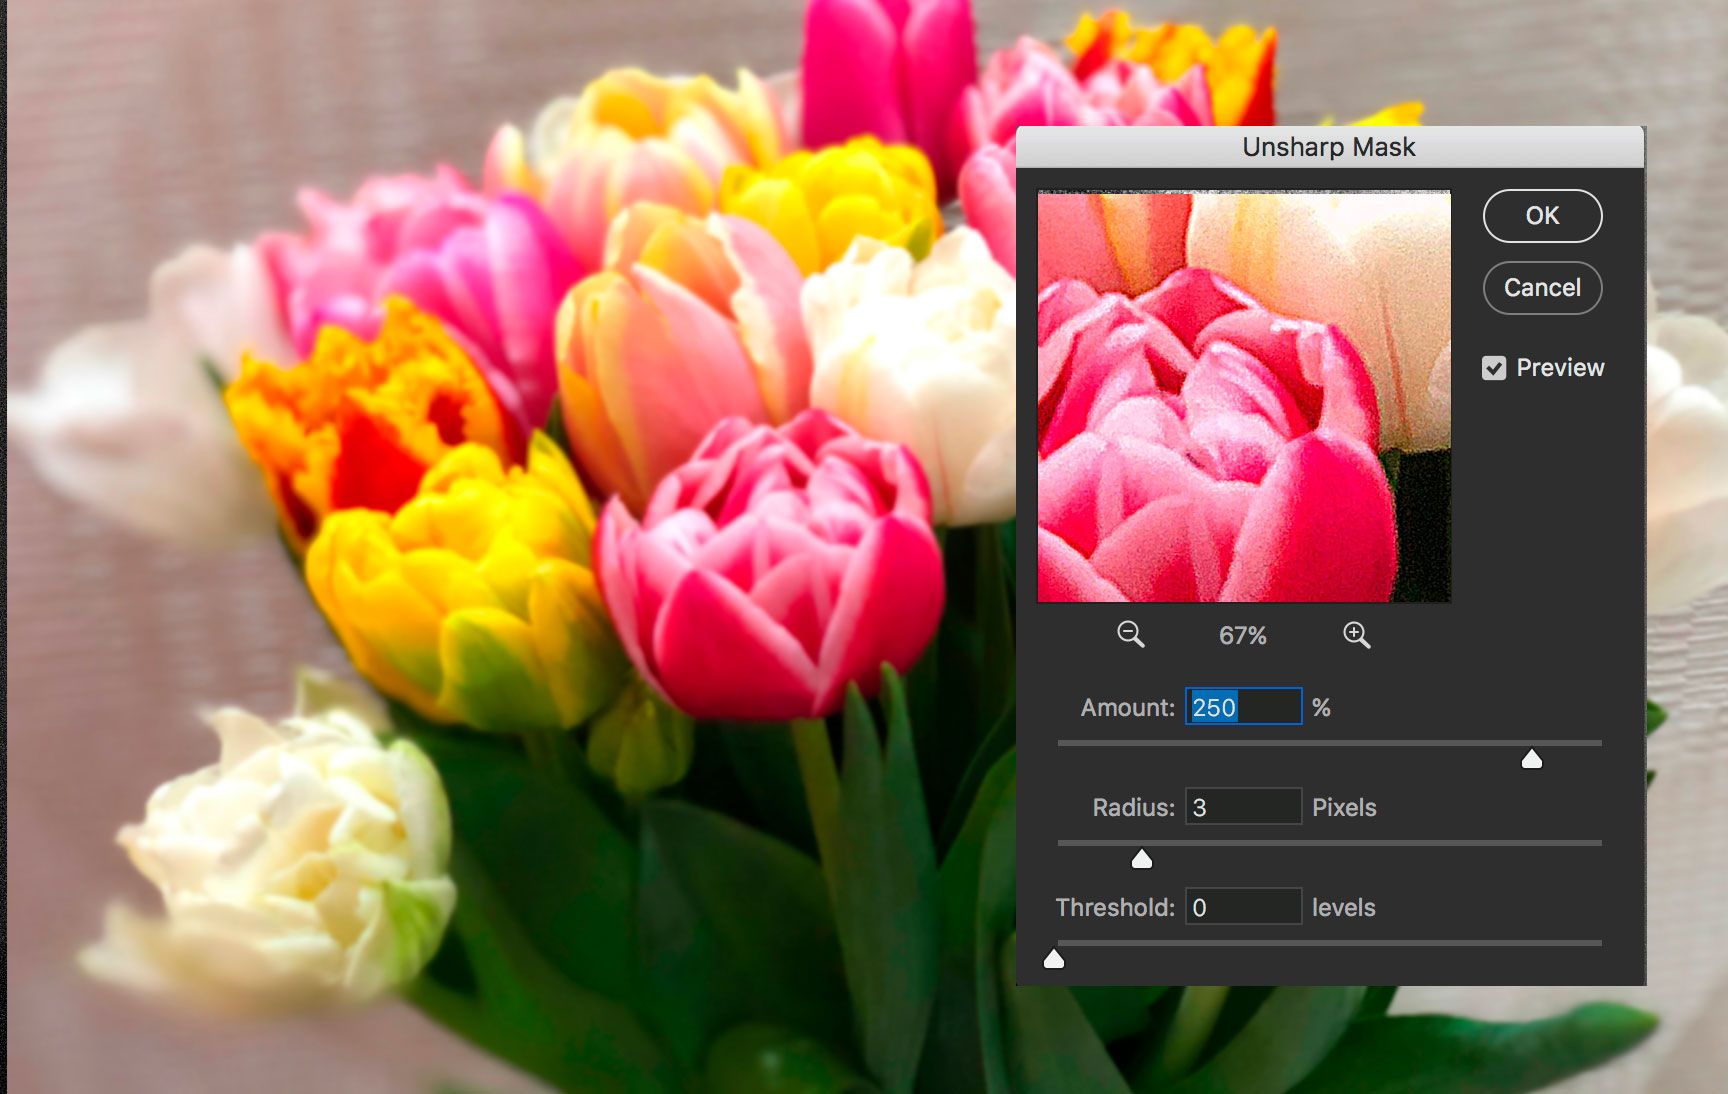Click the Radius pixels value field
This screenshot has height=1094, width=1728.
(1242, 806)
